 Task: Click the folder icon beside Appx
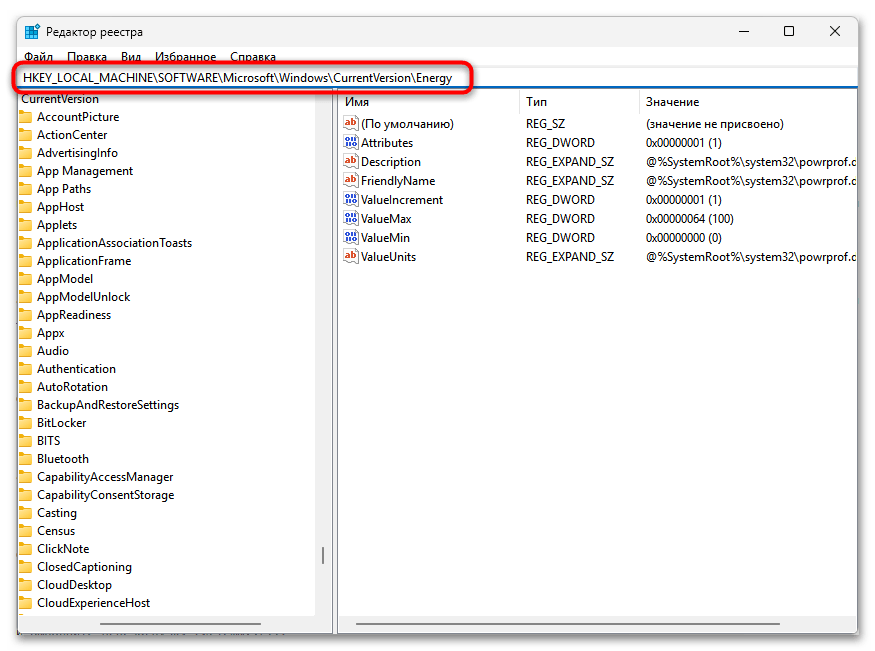pyautogui.click(x=25, y=333)
